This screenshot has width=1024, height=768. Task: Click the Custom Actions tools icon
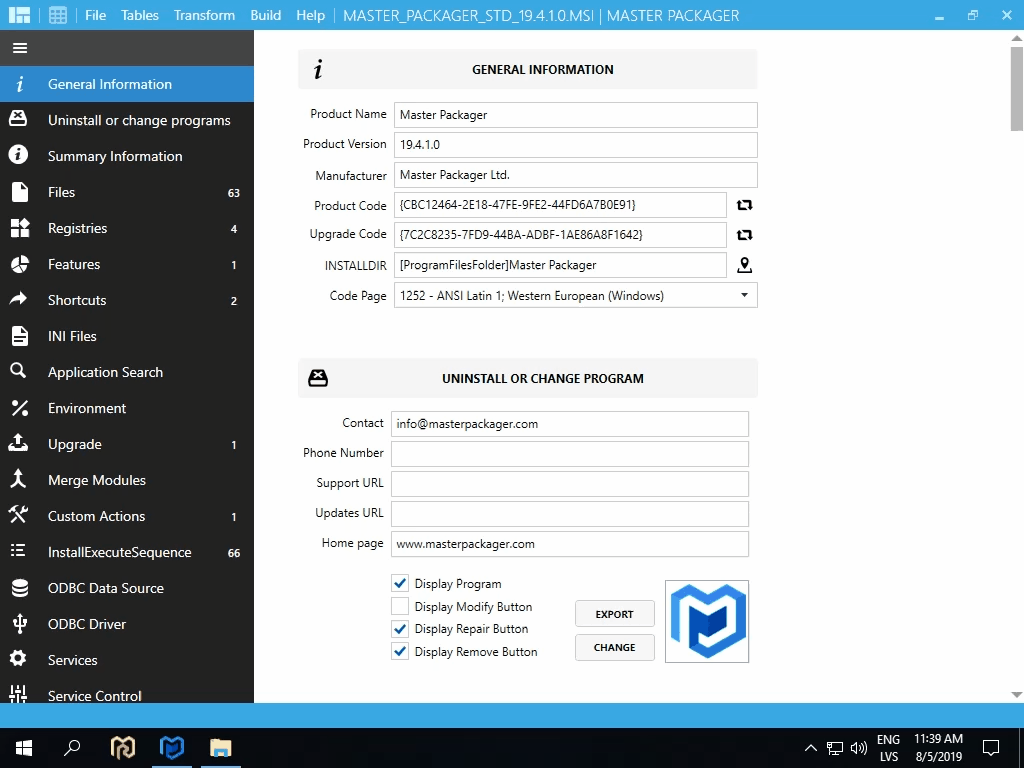18,515
